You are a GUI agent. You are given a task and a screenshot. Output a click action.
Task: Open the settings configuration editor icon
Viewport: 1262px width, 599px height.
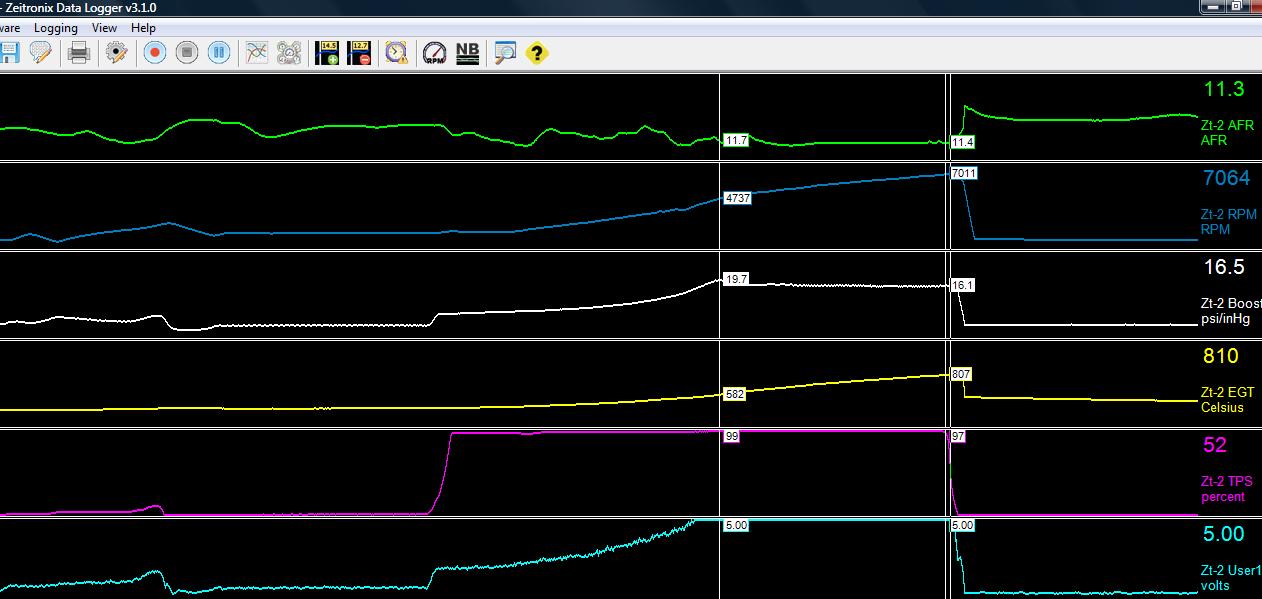118,53
